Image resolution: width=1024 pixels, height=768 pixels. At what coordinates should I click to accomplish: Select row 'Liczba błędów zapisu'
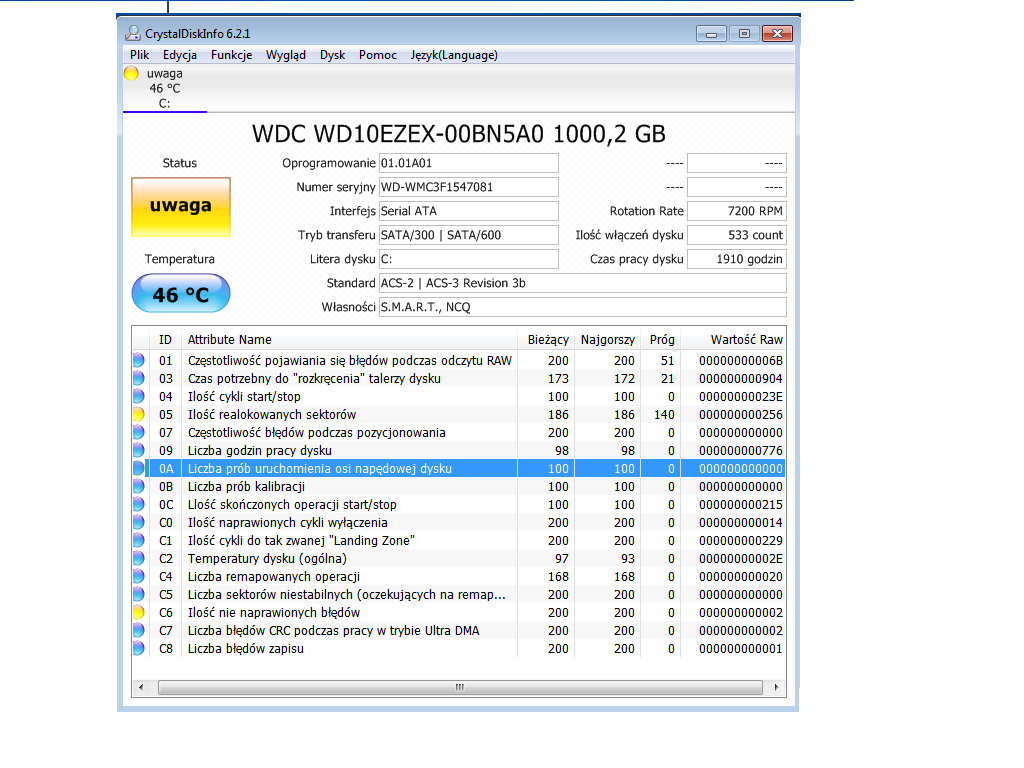tap(458, 648)
